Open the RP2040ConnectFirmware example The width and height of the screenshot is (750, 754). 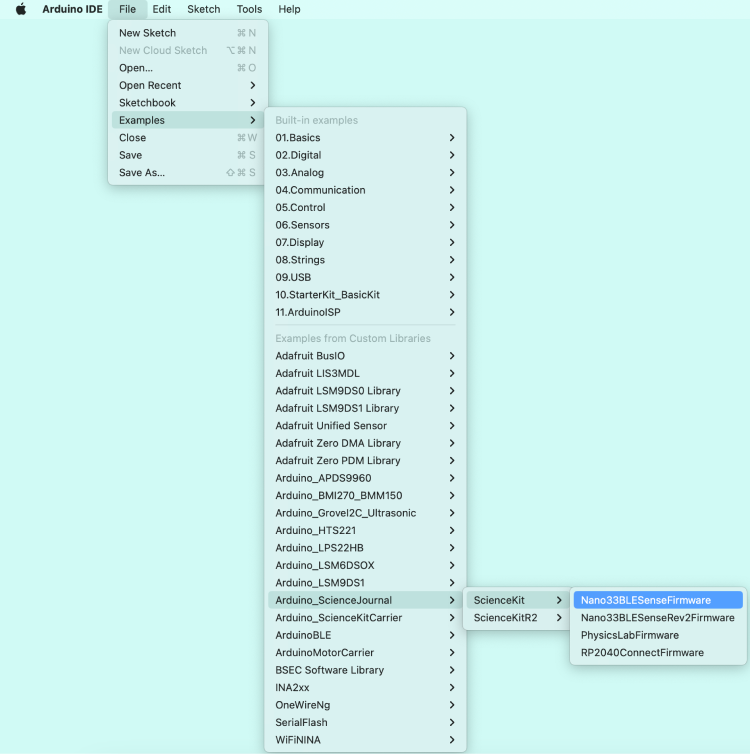[642, 653]
